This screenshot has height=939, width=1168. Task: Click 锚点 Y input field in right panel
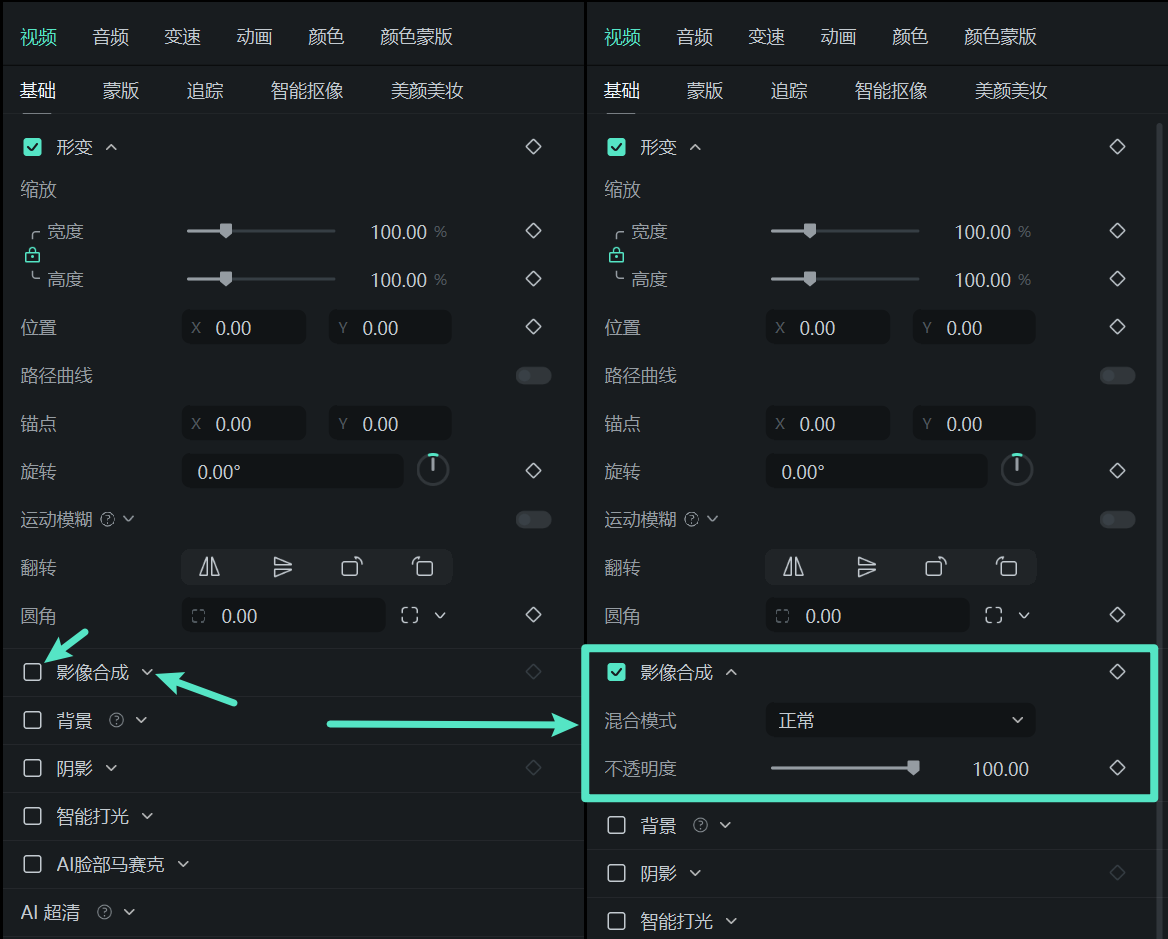pos(974,423)
